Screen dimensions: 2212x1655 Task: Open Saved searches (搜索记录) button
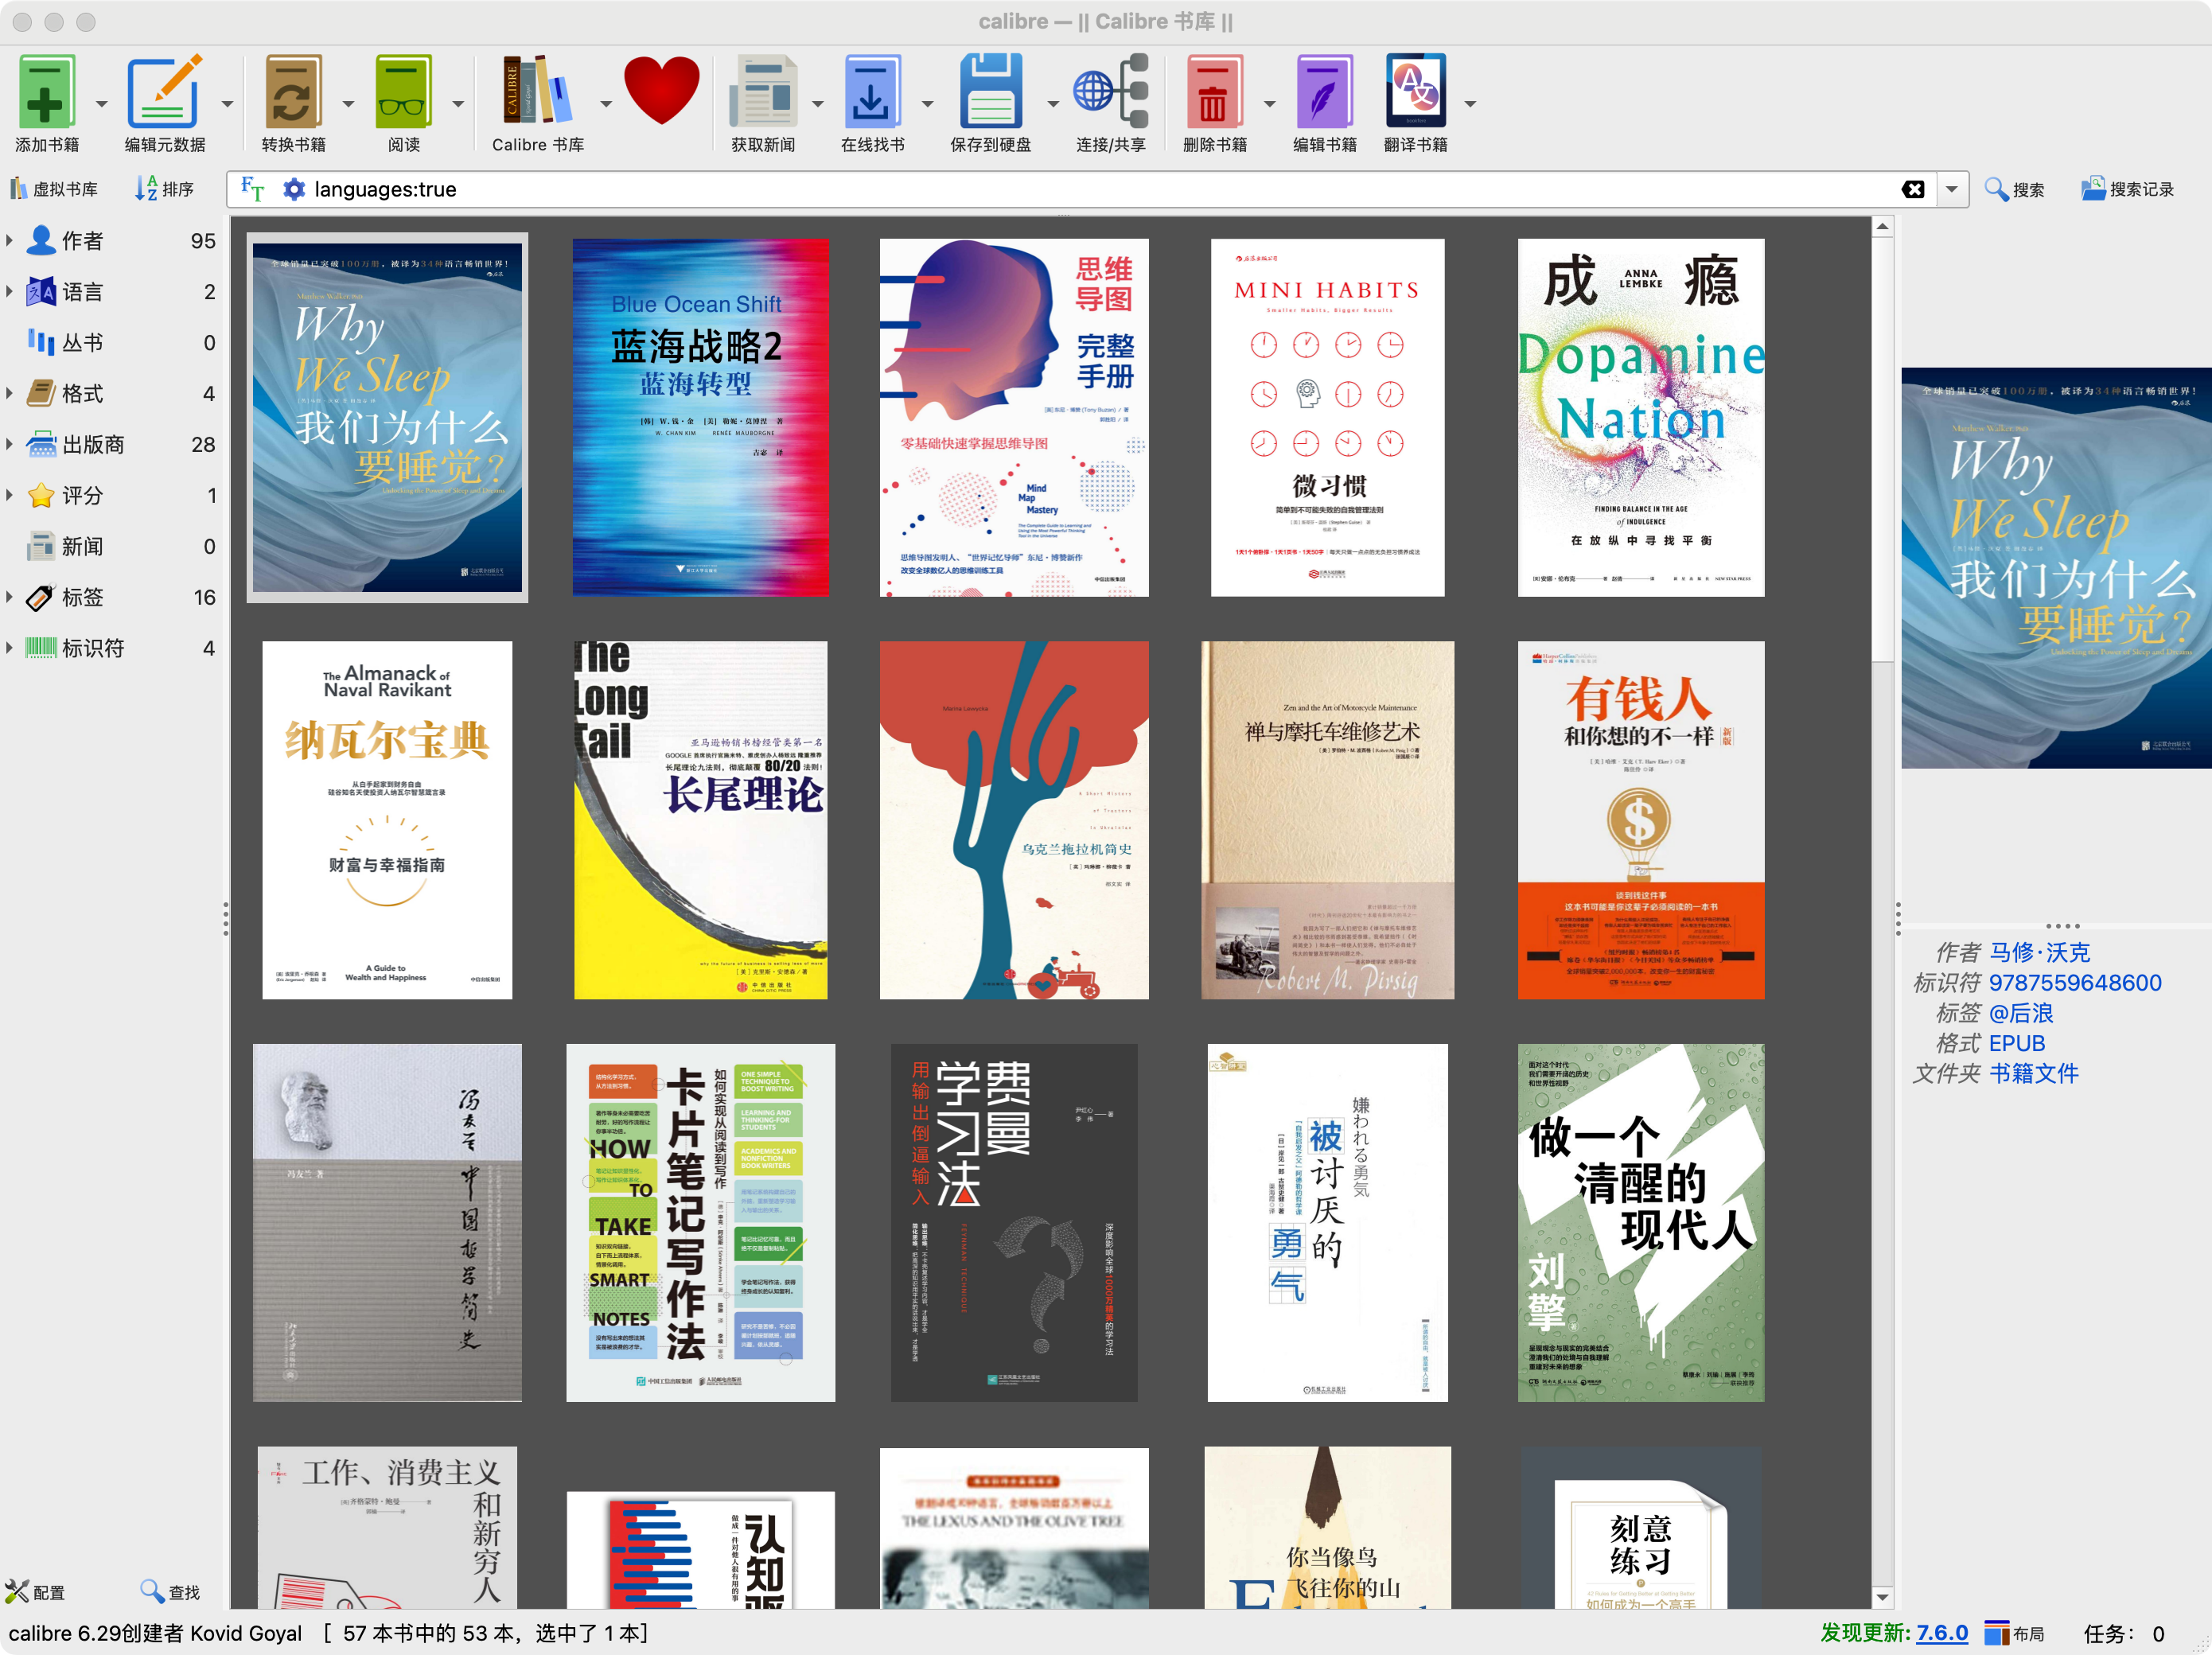pyautogui.click(x=2127, y=189)
